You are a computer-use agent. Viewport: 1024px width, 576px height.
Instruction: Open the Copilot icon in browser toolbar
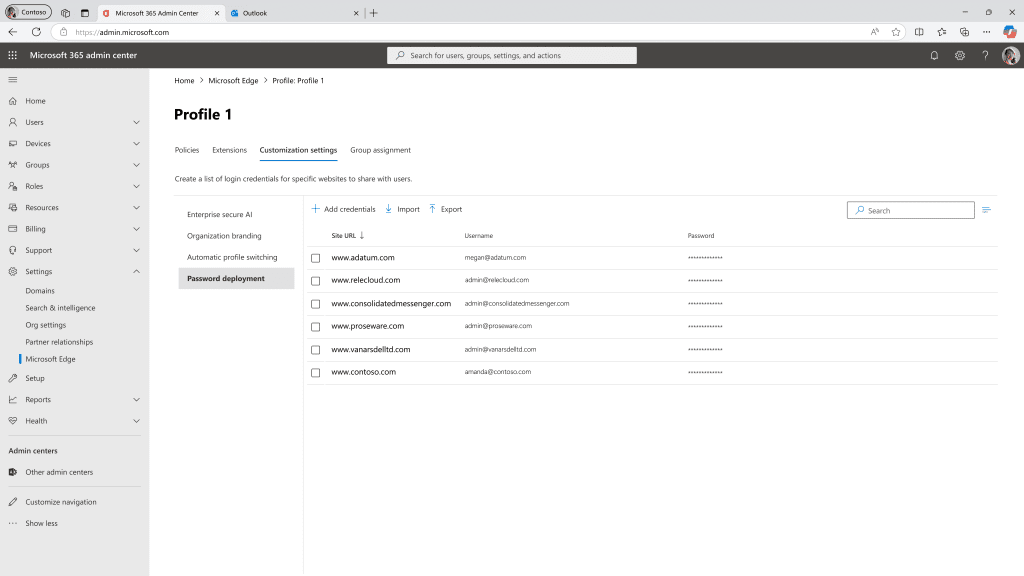click(x=1010, y=32)
